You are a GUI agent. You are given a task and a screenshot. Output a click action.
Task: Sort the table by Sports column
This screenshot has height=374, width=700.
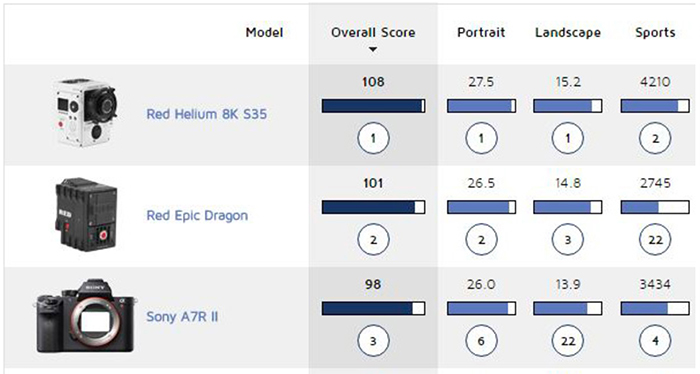655,33
